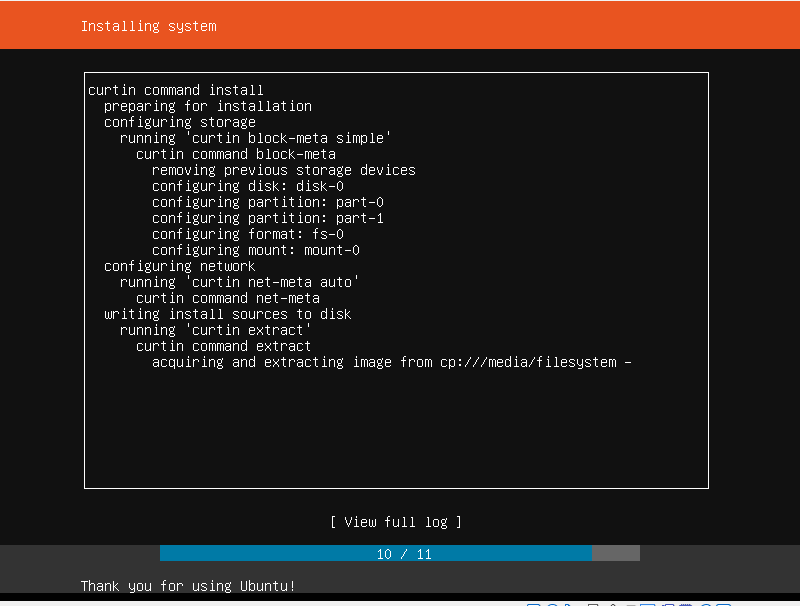
Task: Click the 'configuring disk: disk-0' line
Action: click(x=248, y=186)
